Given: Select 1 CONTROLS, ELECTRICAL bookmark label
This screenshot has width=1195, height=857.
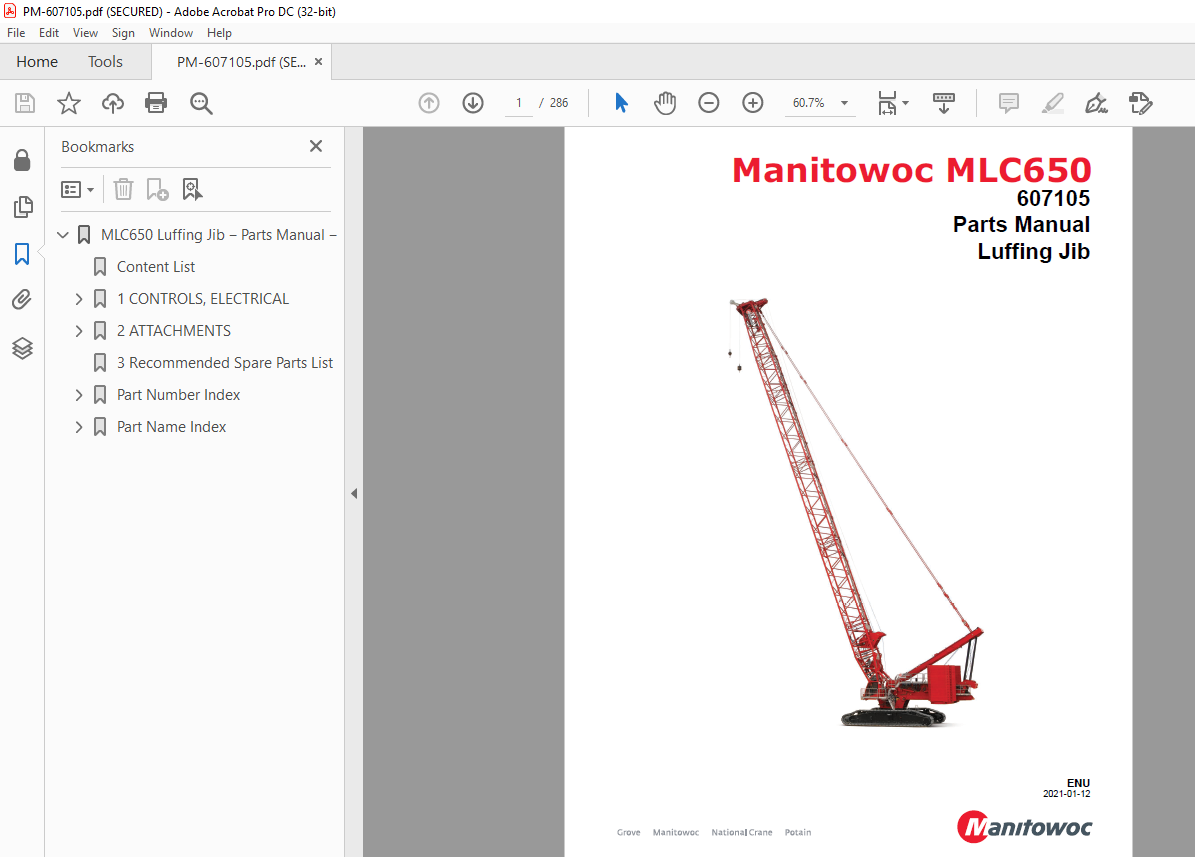Looking at the screenshot, I should coord(203,299).
